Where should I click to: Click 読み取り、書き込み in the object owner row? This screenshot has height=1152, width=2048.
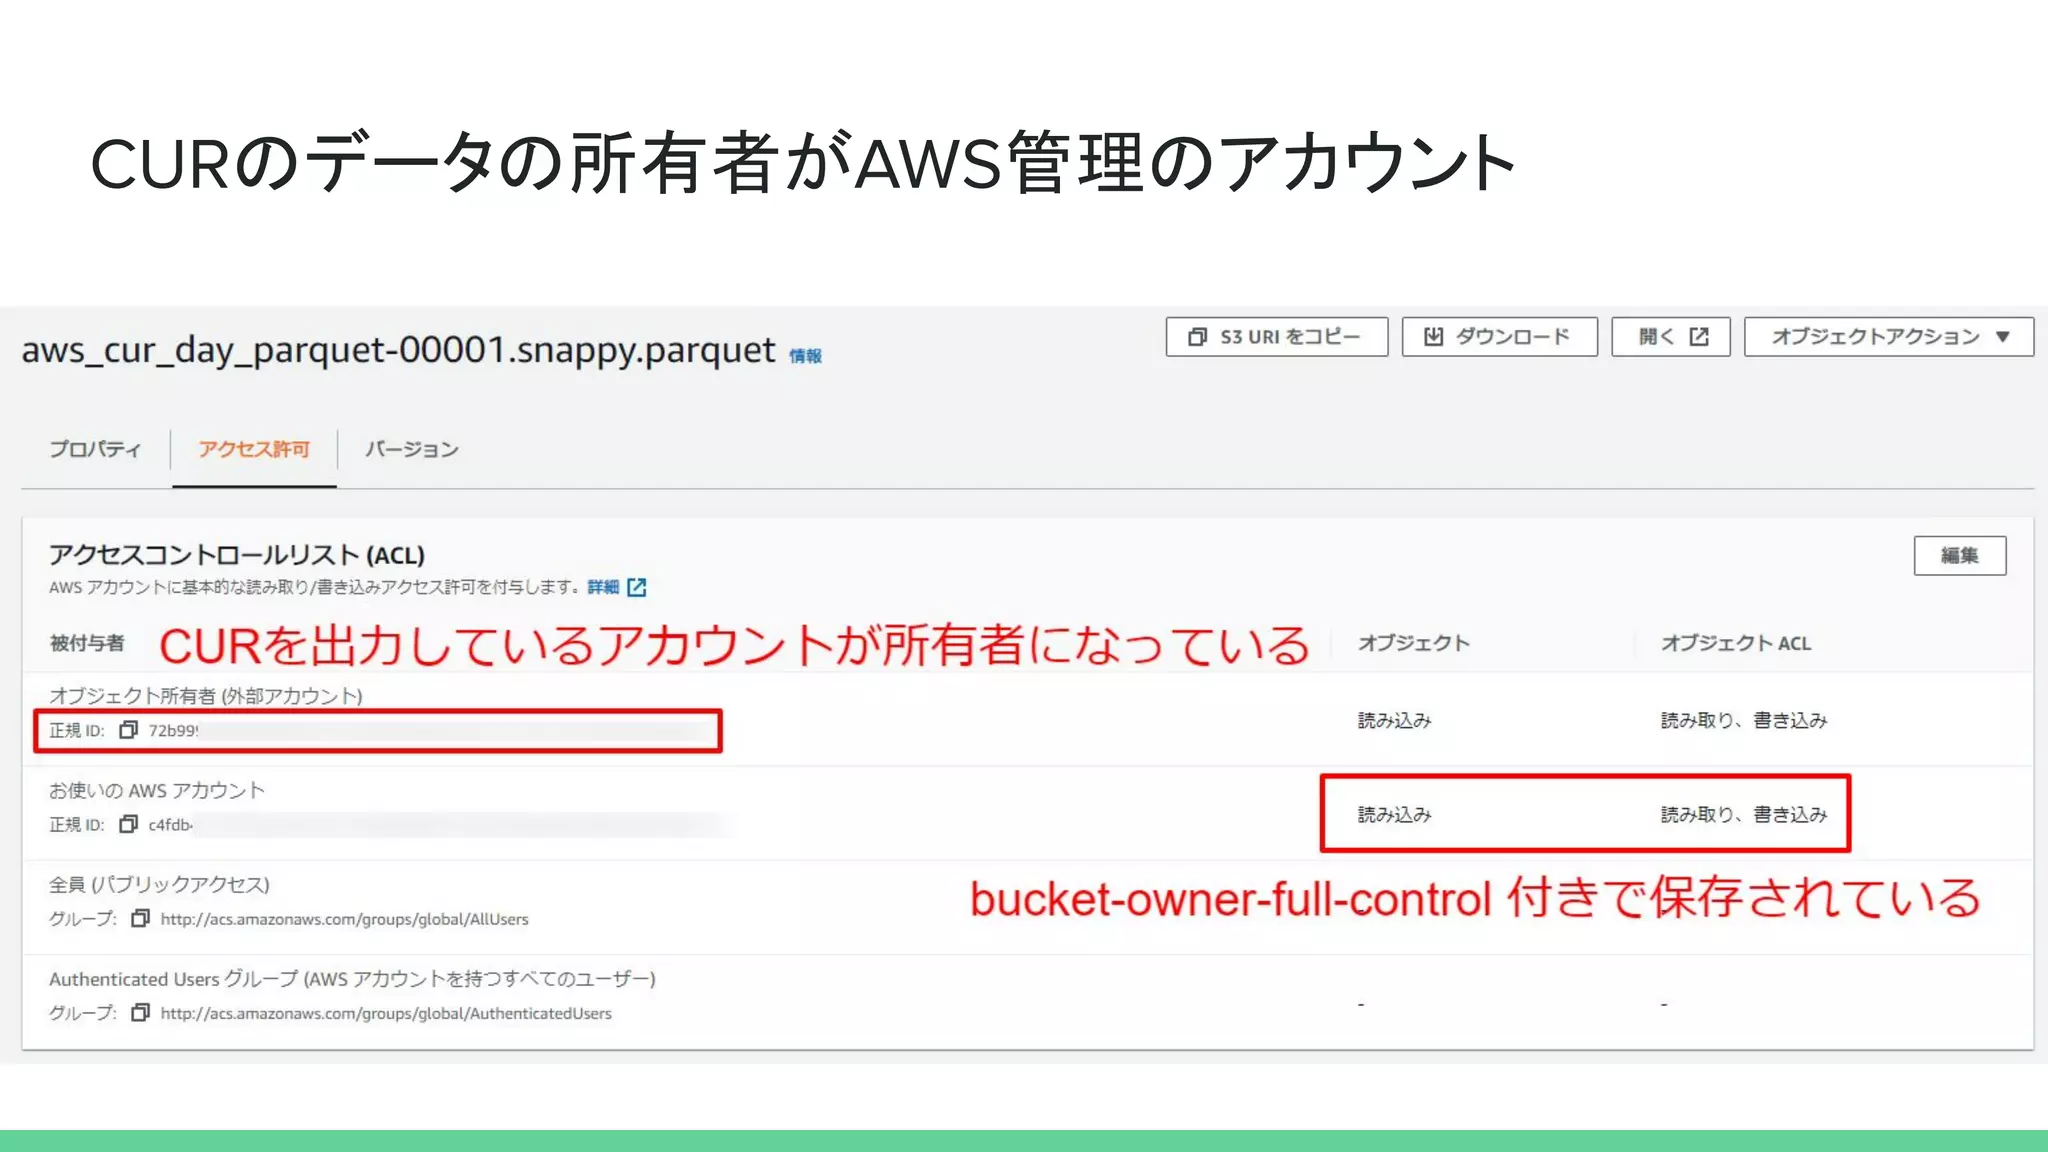tap(1743, 720)
